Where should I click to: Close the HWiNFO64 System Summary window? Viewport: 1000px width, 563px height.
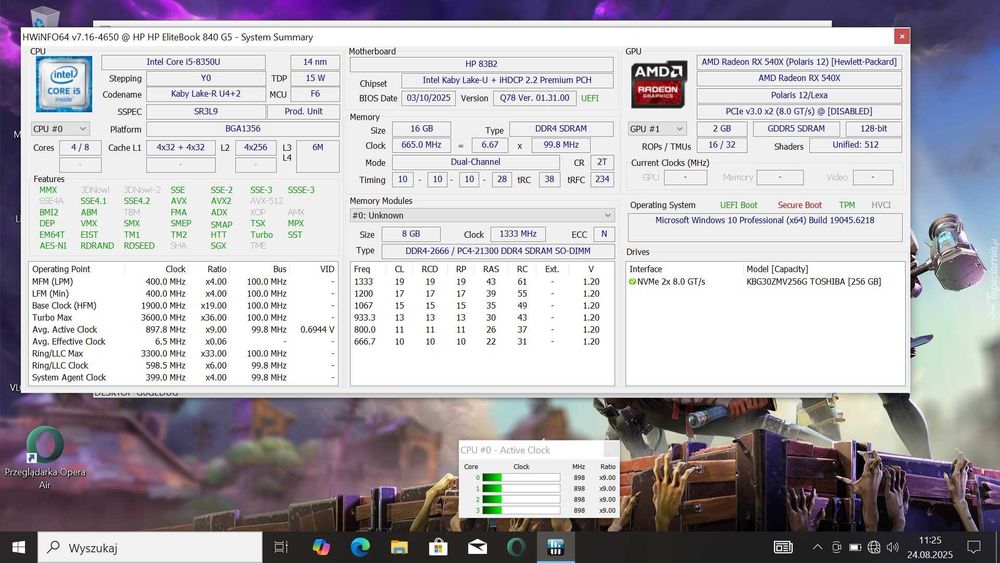point(902,36)
